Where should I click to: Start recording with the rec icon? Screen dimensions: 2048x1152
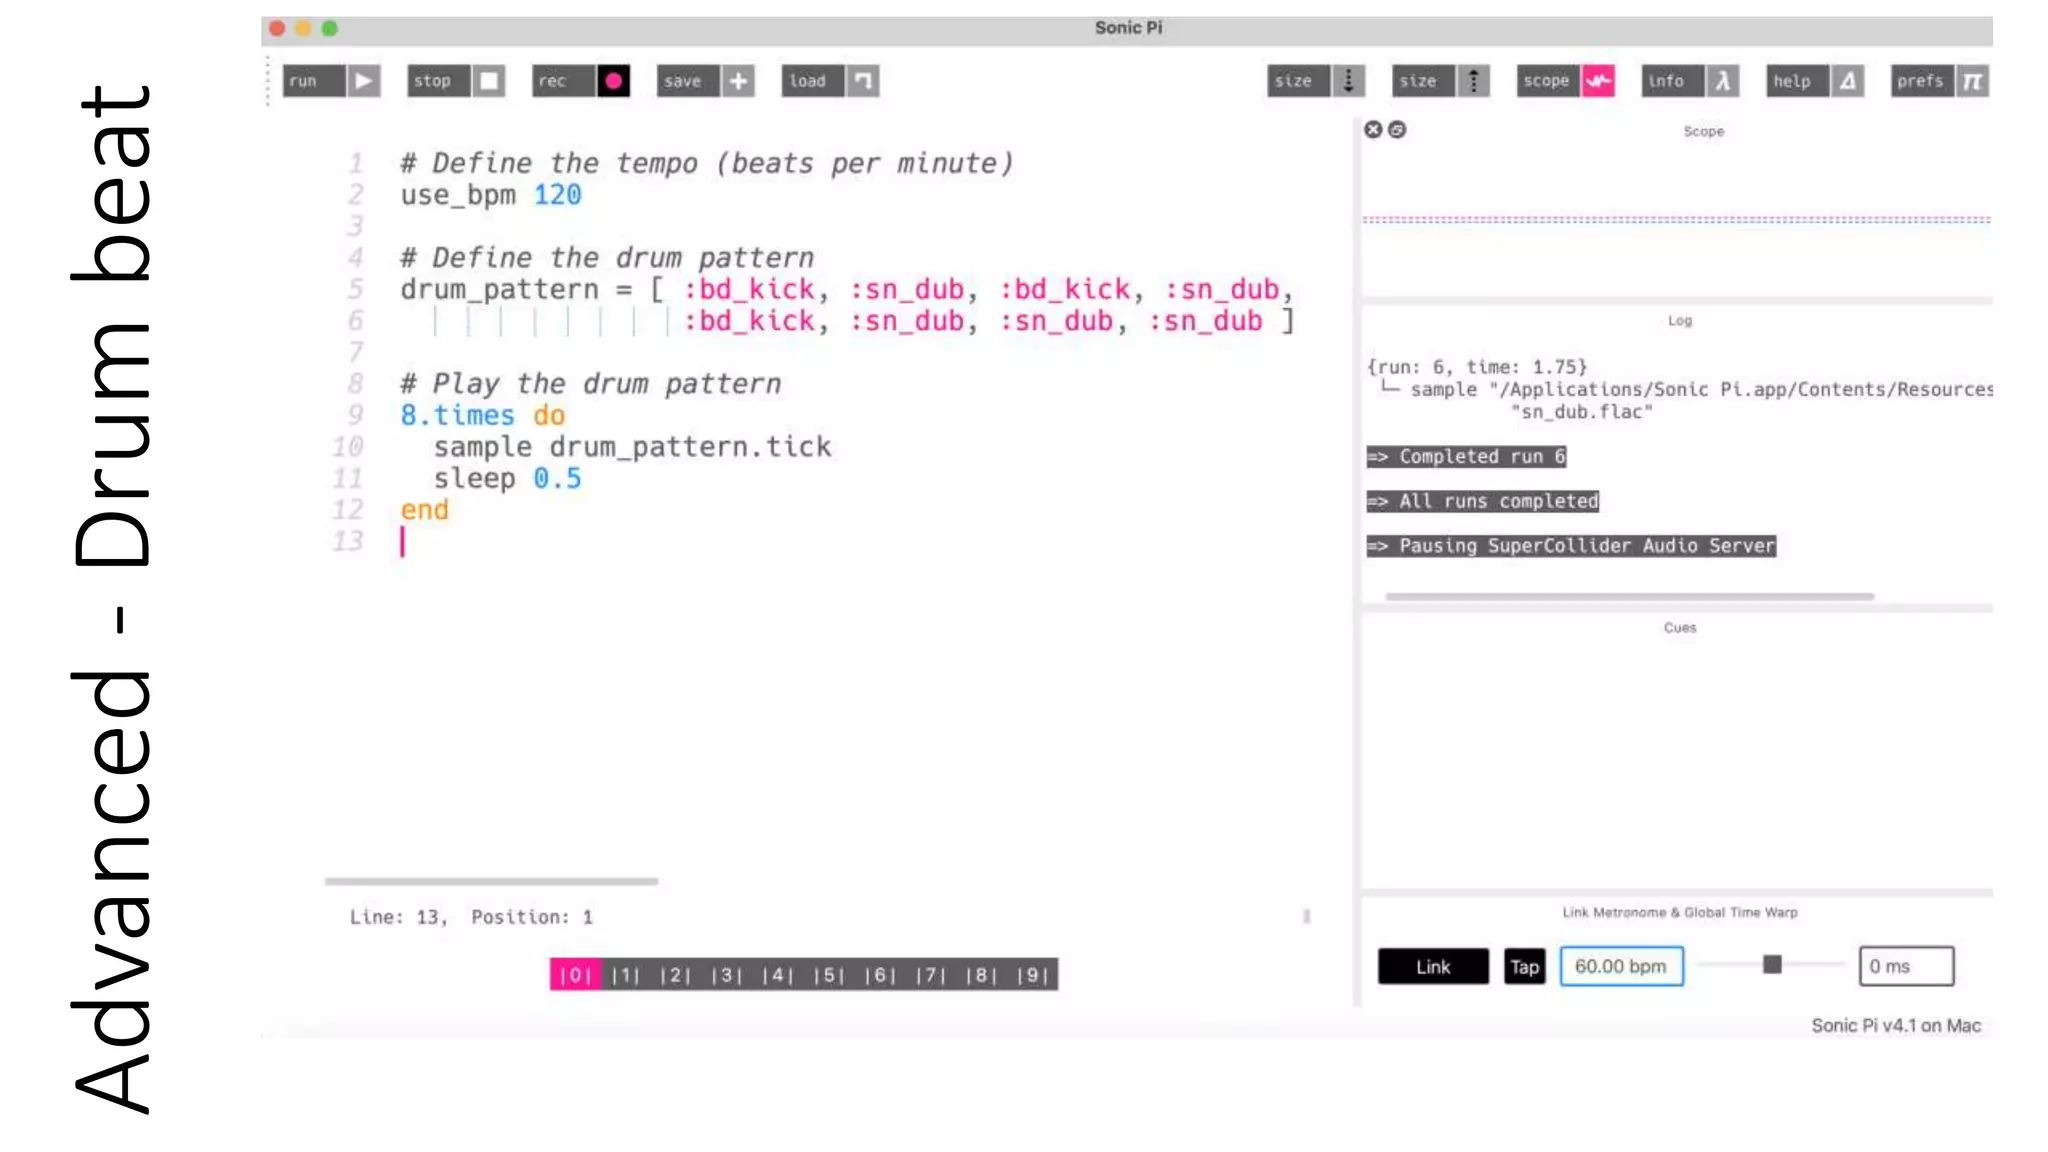(613, 81)
